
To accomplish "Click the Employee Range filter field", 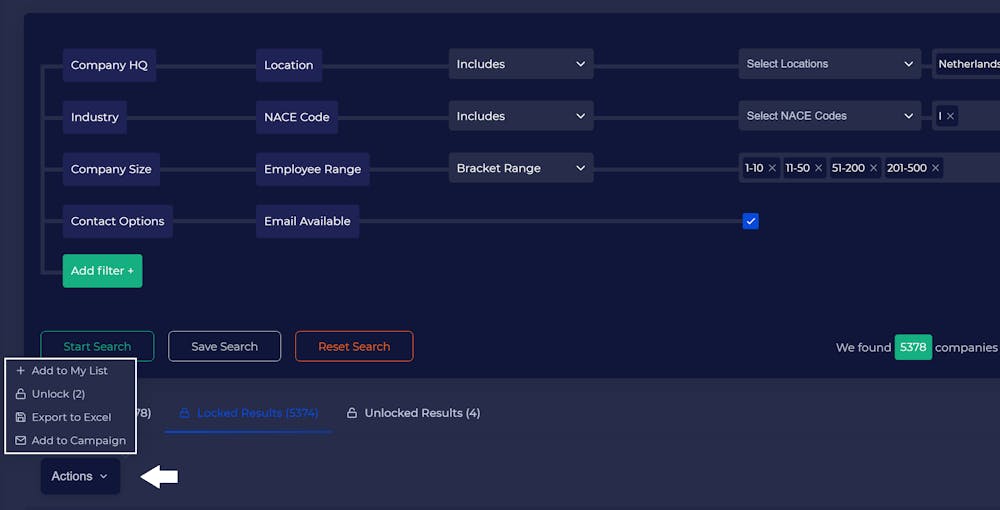I will 312,169.
